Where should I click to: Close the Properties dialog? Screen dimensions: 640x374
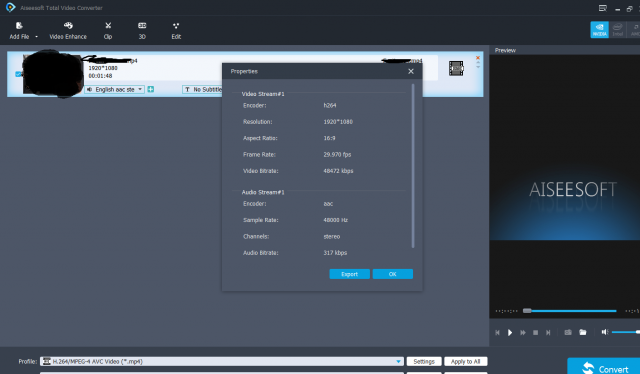(411, 71)
